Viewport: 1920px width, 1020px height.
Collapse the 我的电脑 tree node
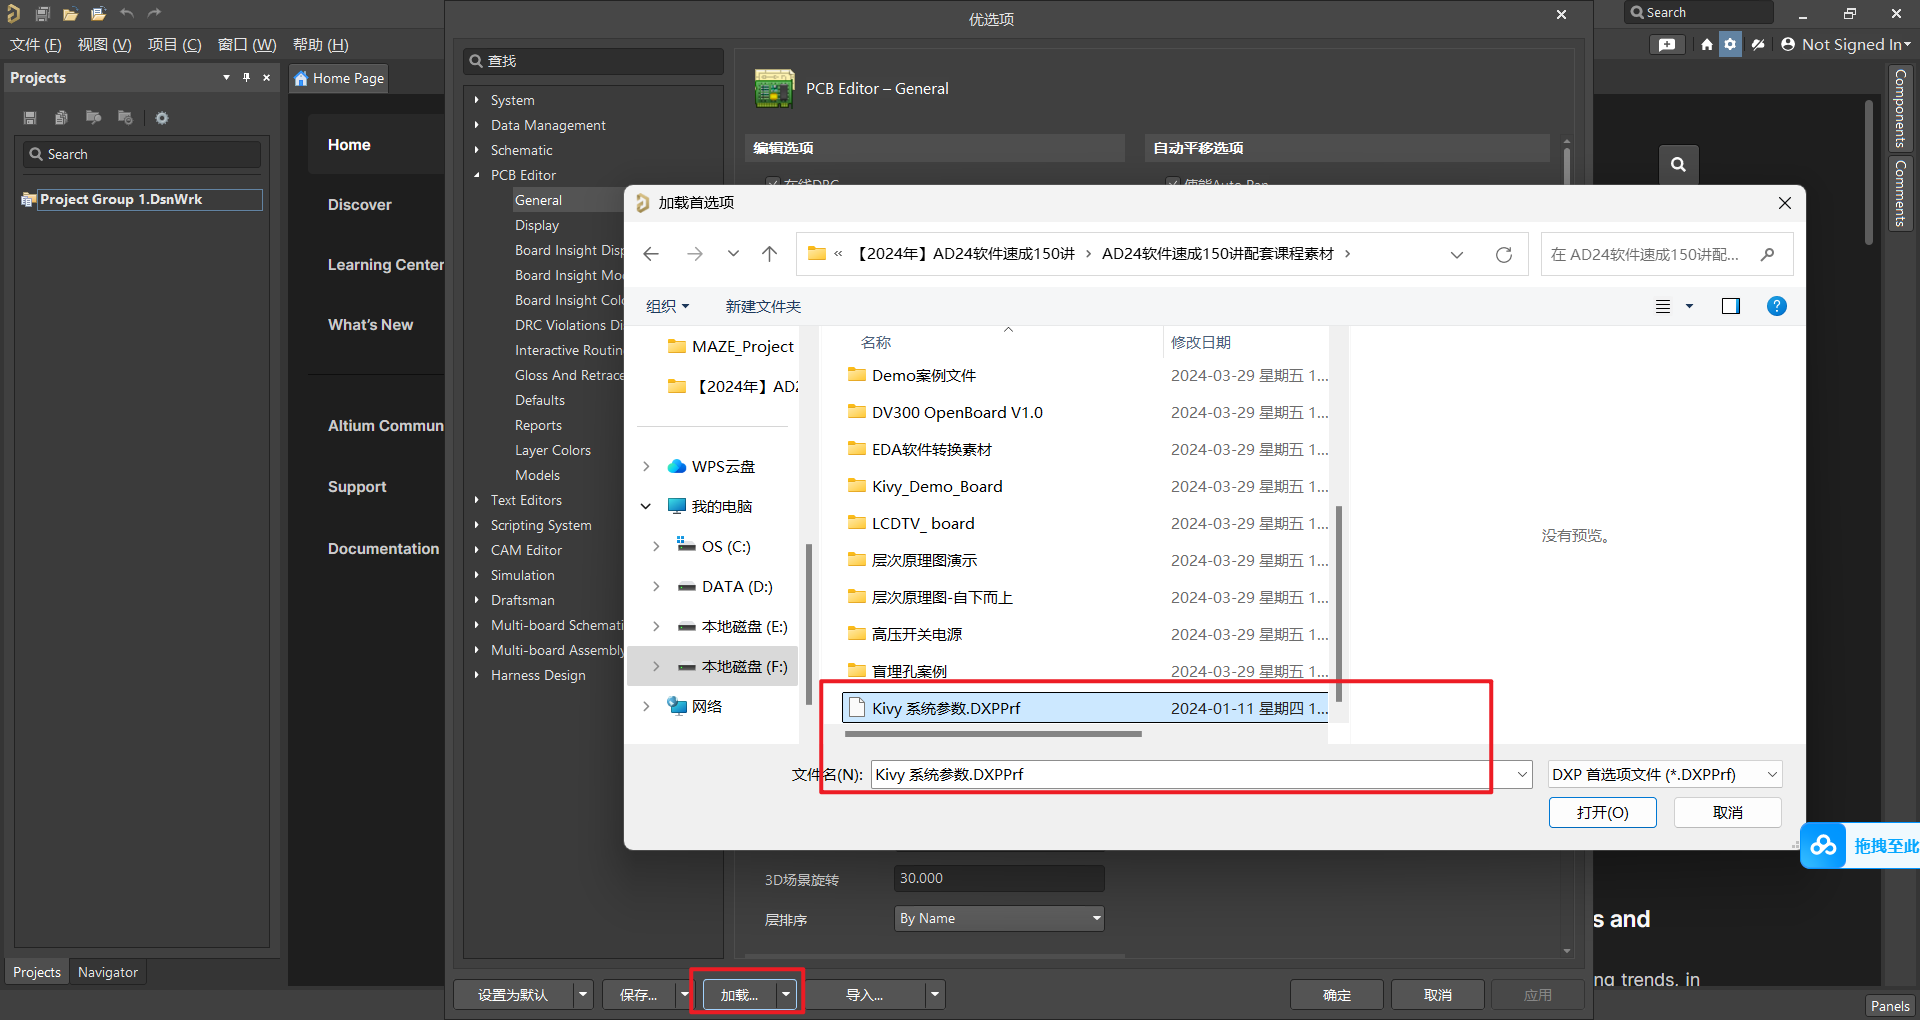click(x=646, y=506)
